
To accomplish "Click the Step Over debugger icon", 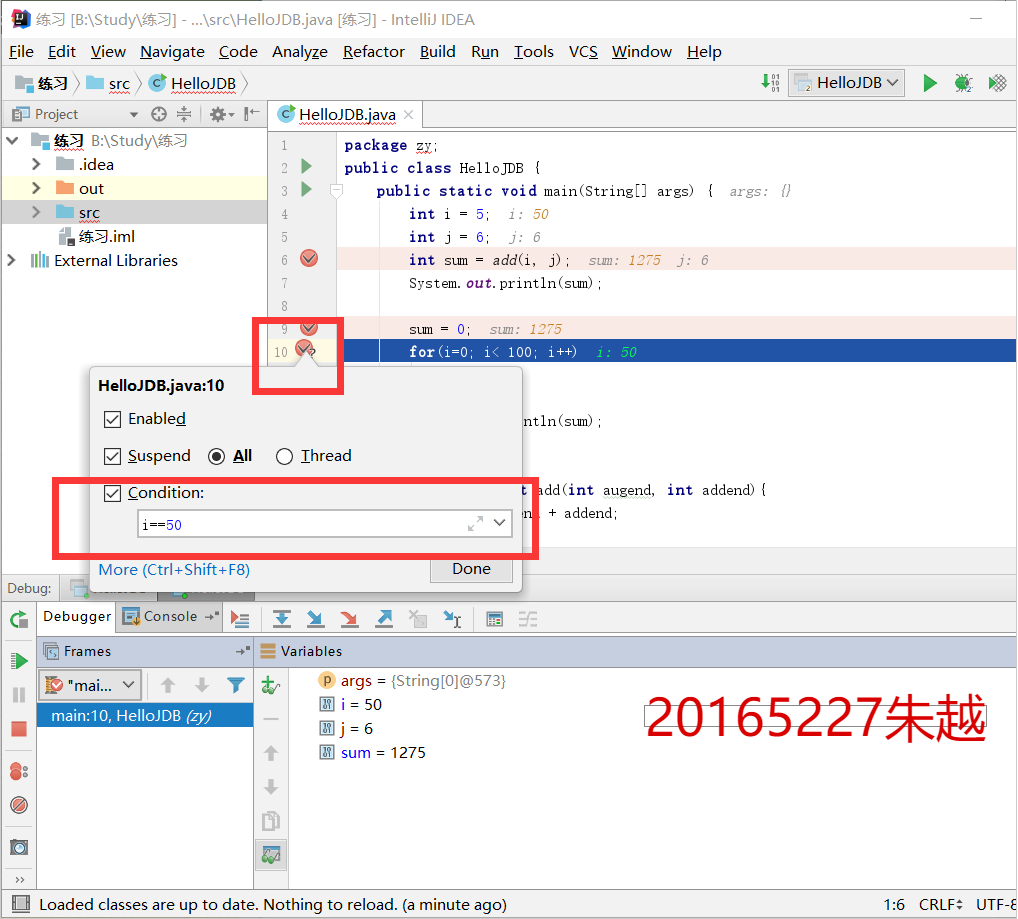I will 282,619.
